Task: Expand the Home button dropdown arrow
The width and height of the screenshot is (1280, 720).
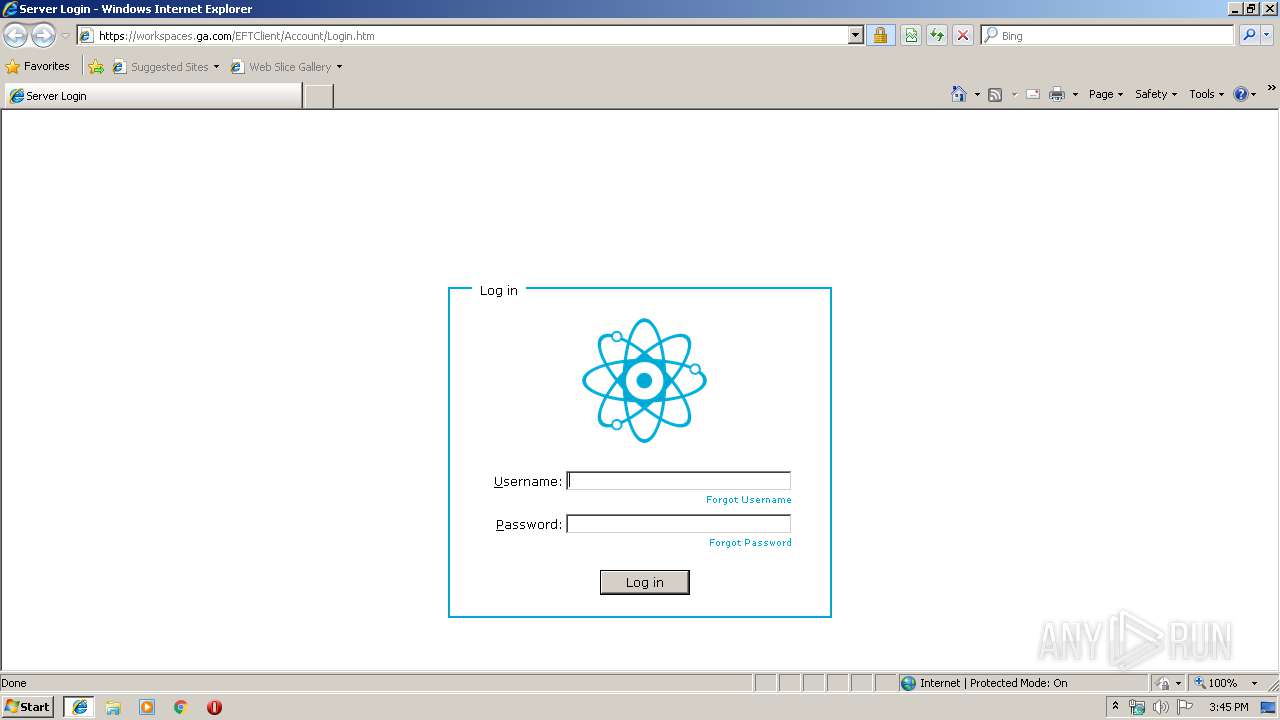Action: coord(977,95)
